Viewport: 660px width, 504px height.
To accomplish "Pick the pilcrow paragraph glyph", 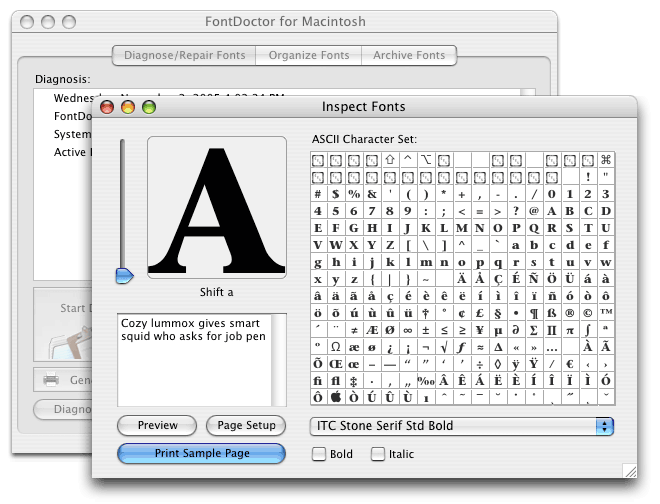I will (534, 313).
